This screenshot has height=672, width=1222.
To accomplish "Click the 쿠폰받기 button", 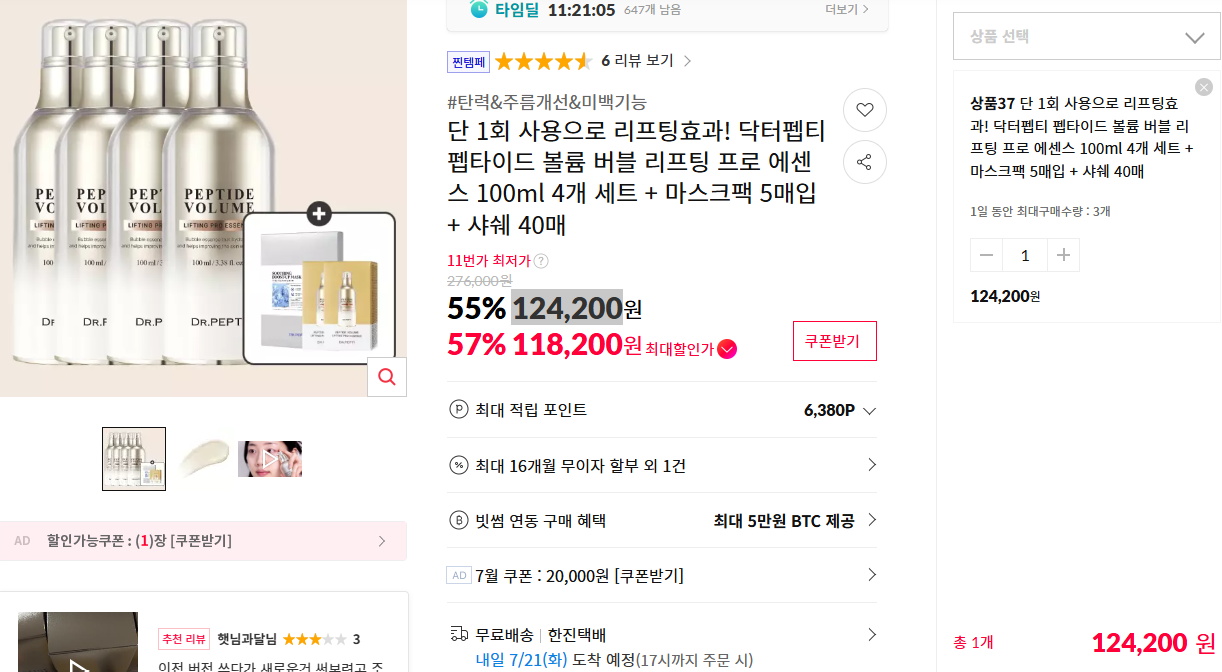I will point(835,341).
